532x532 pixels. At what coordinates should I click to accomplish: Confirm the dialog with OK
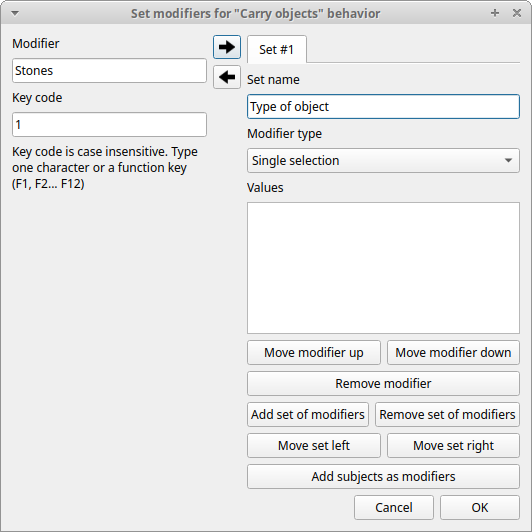[480, 508]
